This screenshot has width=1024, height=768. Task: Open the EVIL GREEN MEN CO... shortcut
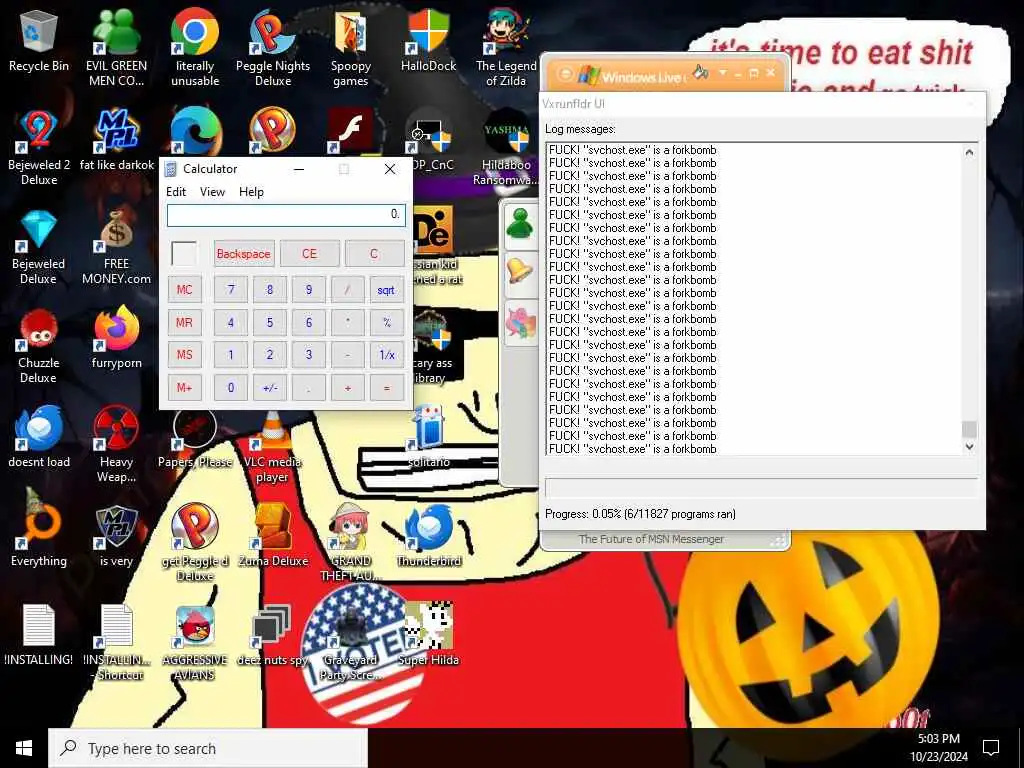(x=116, y=47)
